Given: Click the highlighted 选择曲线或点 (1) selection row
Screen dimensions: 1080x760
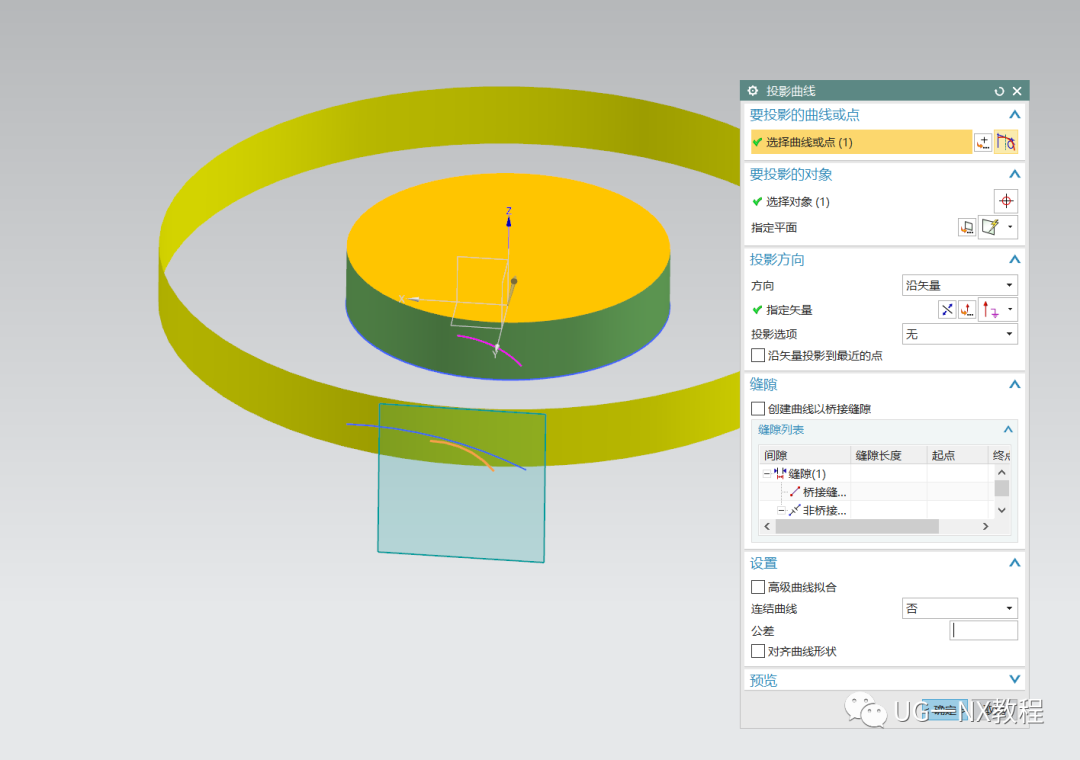Looking at the screenshot, I should [x=861, y=142].
